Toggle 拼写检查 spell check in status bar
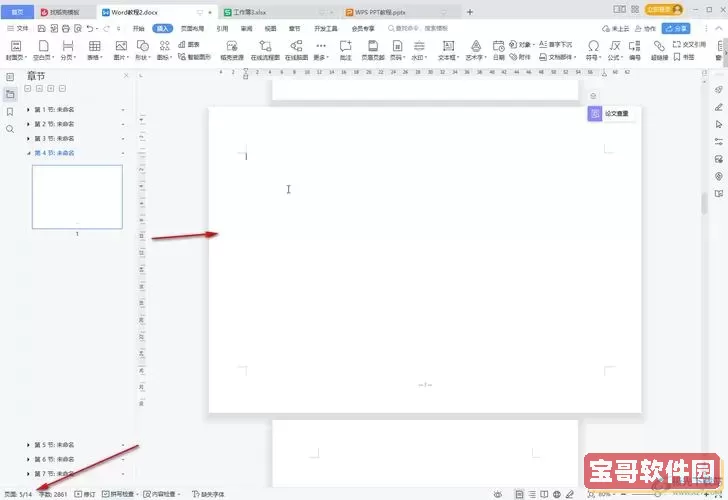The width and height of the screenshot is (728, 500). 119,494
